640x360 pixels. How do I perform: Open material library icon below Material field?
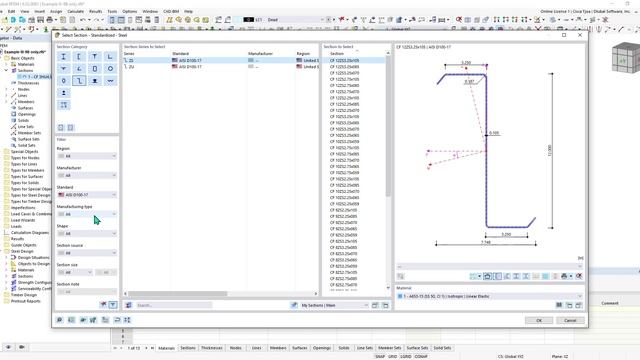click(x=559, y=305)
